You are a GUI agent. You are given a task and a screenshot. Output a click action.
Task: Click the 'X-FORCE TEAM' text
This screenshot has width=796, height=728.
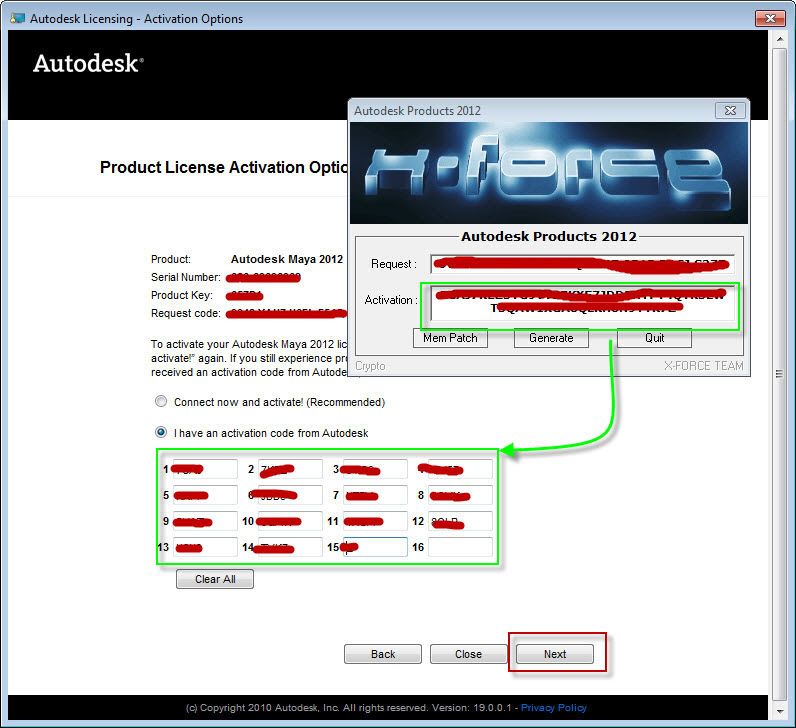[704, 366]
